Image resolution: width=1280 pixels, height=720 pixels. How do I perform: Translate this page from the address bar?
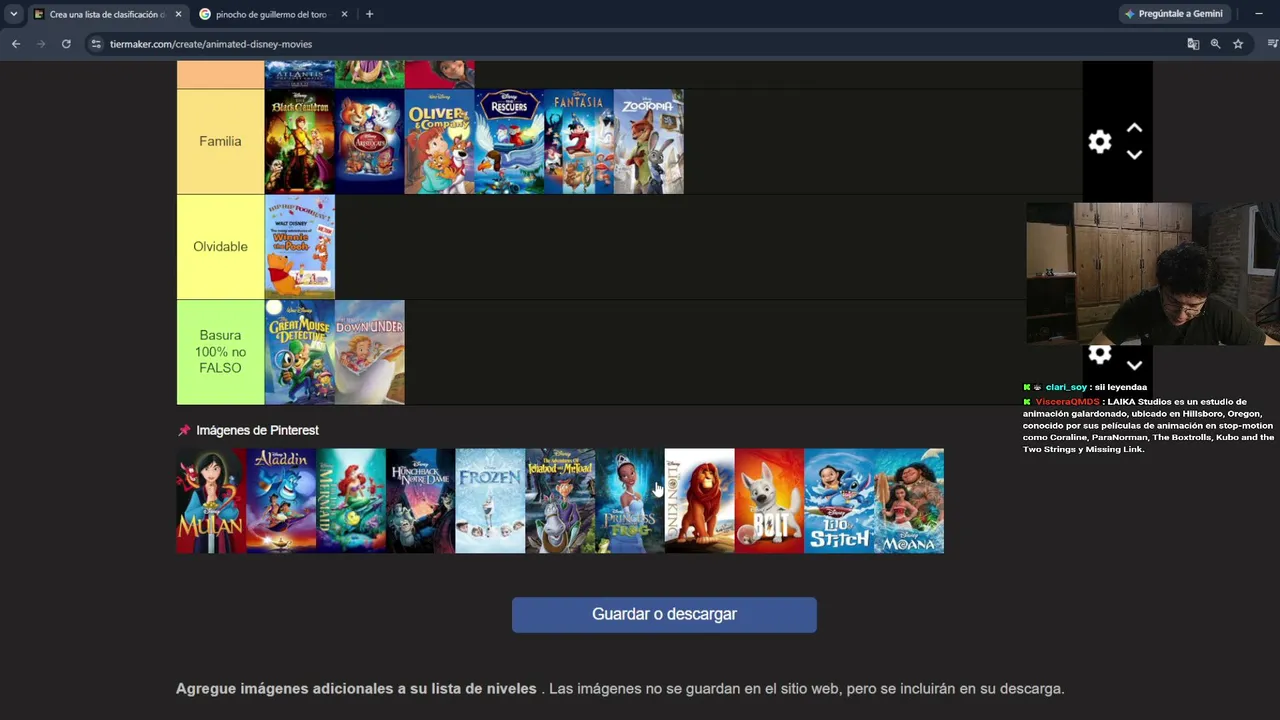point(1193,44)
